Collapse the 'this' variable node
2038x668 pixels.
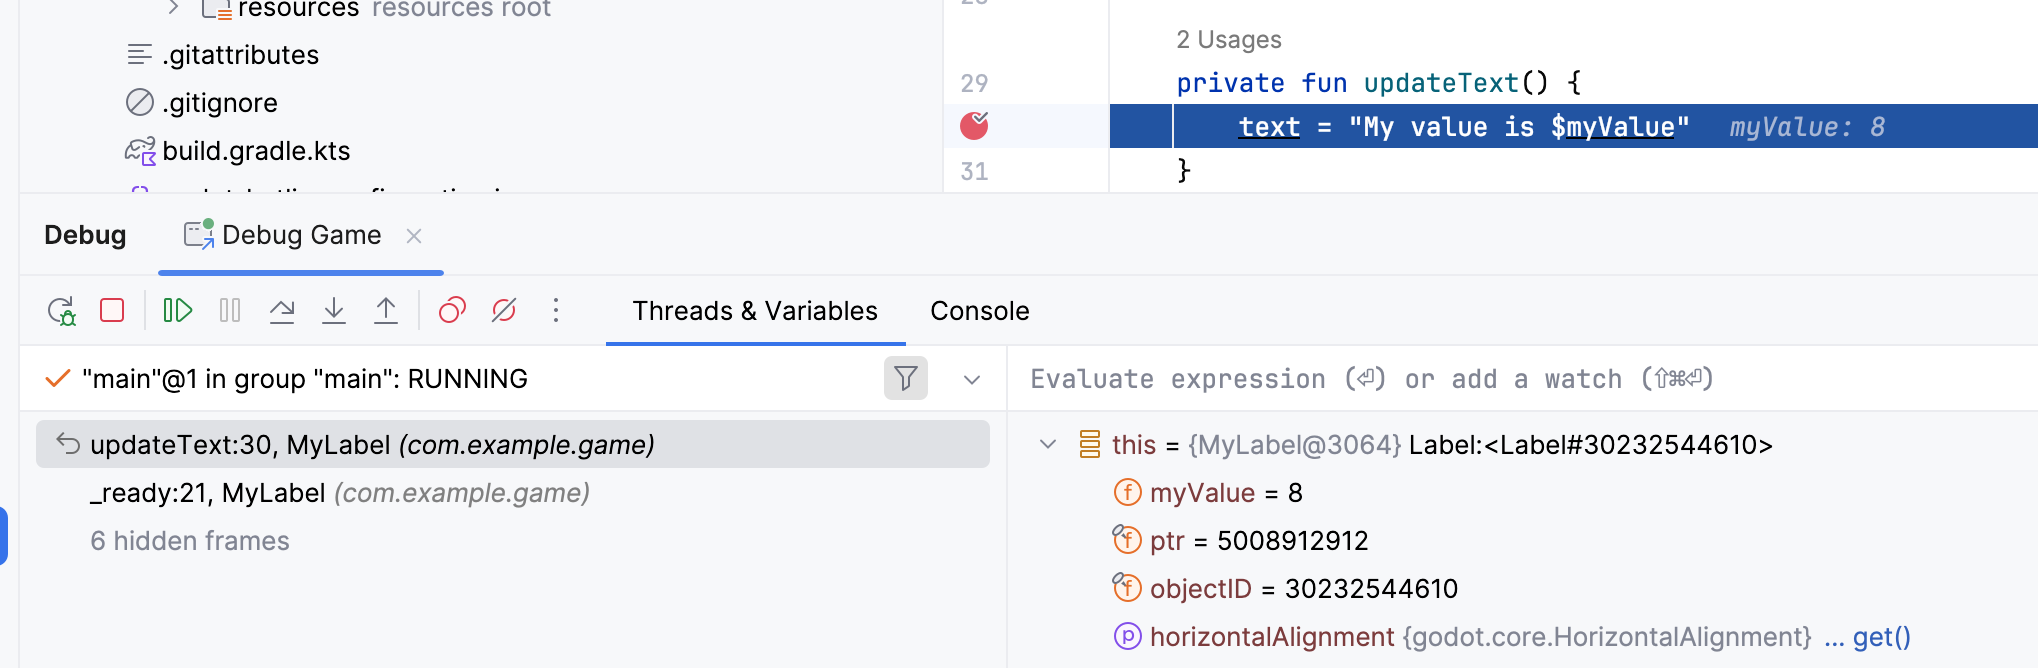pos(1048,444)
